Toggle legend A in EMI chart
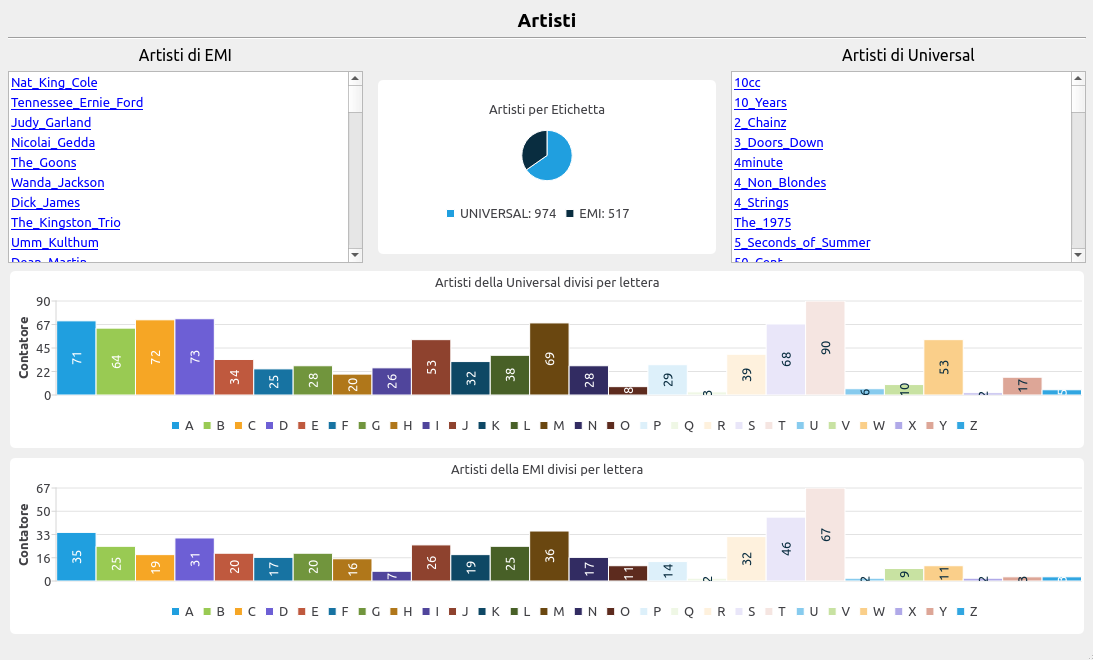 [183, 612]
